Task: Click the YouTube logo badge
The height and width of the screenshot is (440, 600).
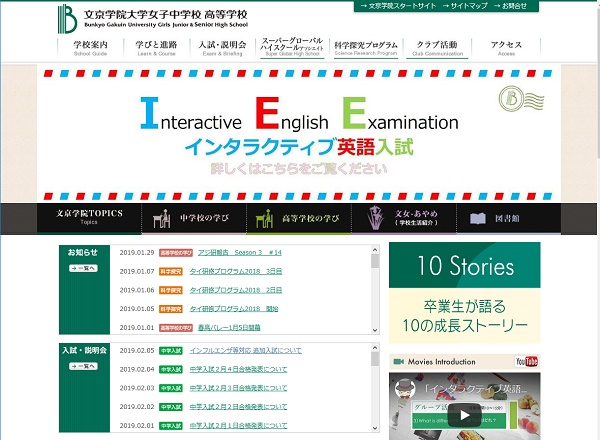Action: [x=527, y=361]
